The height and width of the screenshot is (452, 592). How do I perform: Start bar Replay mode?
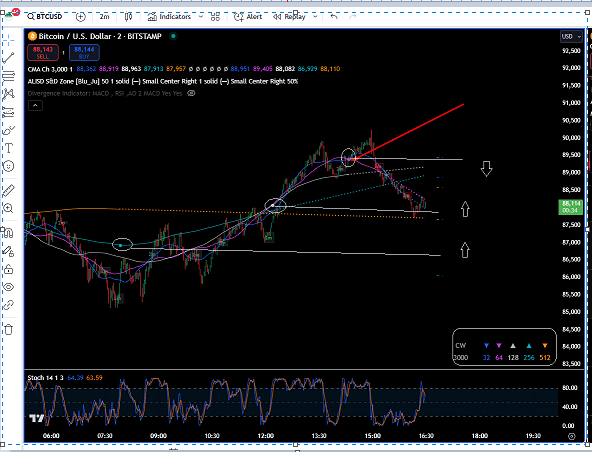(x=289, y=17)
